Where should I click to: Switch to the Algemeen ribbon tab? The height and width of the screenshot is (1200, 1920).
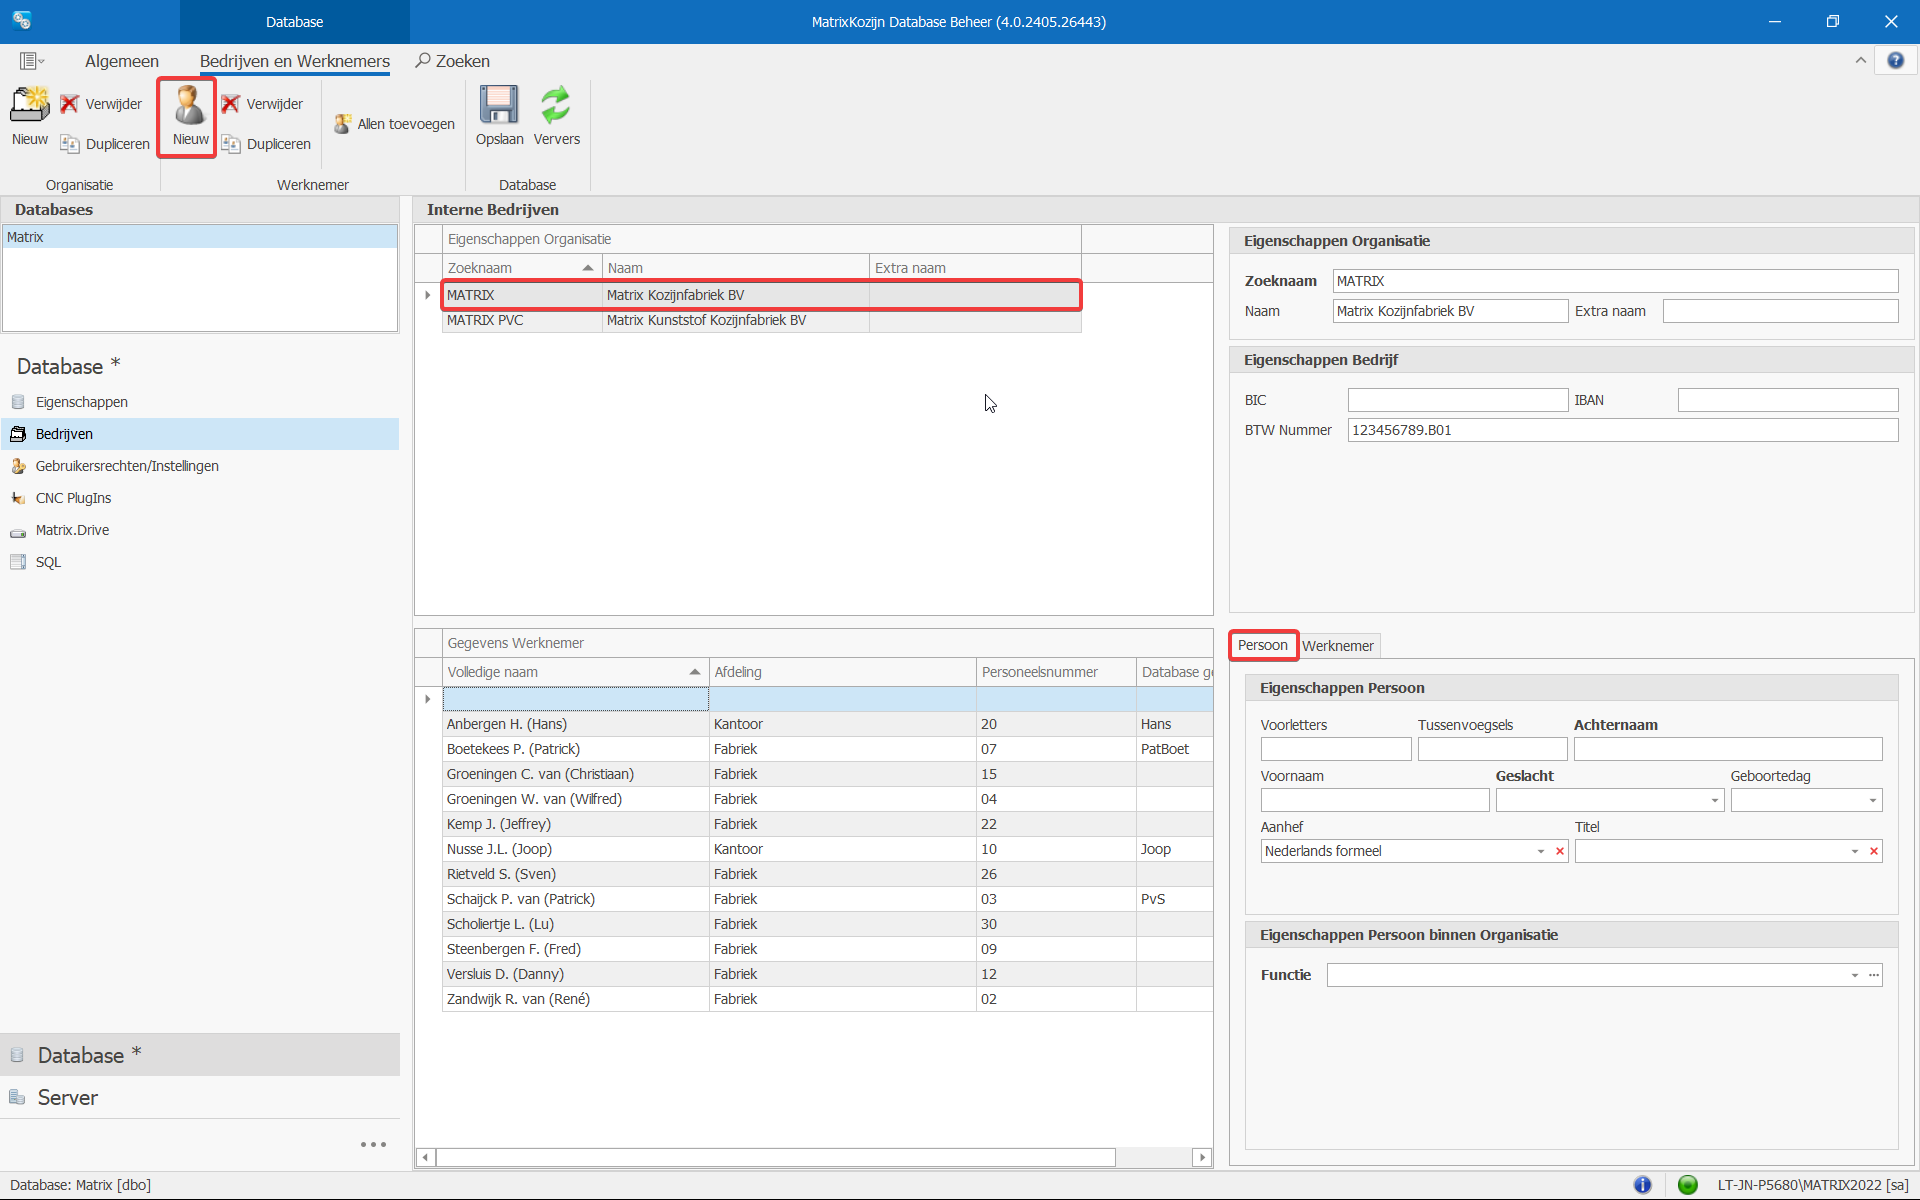coord(121,61)
